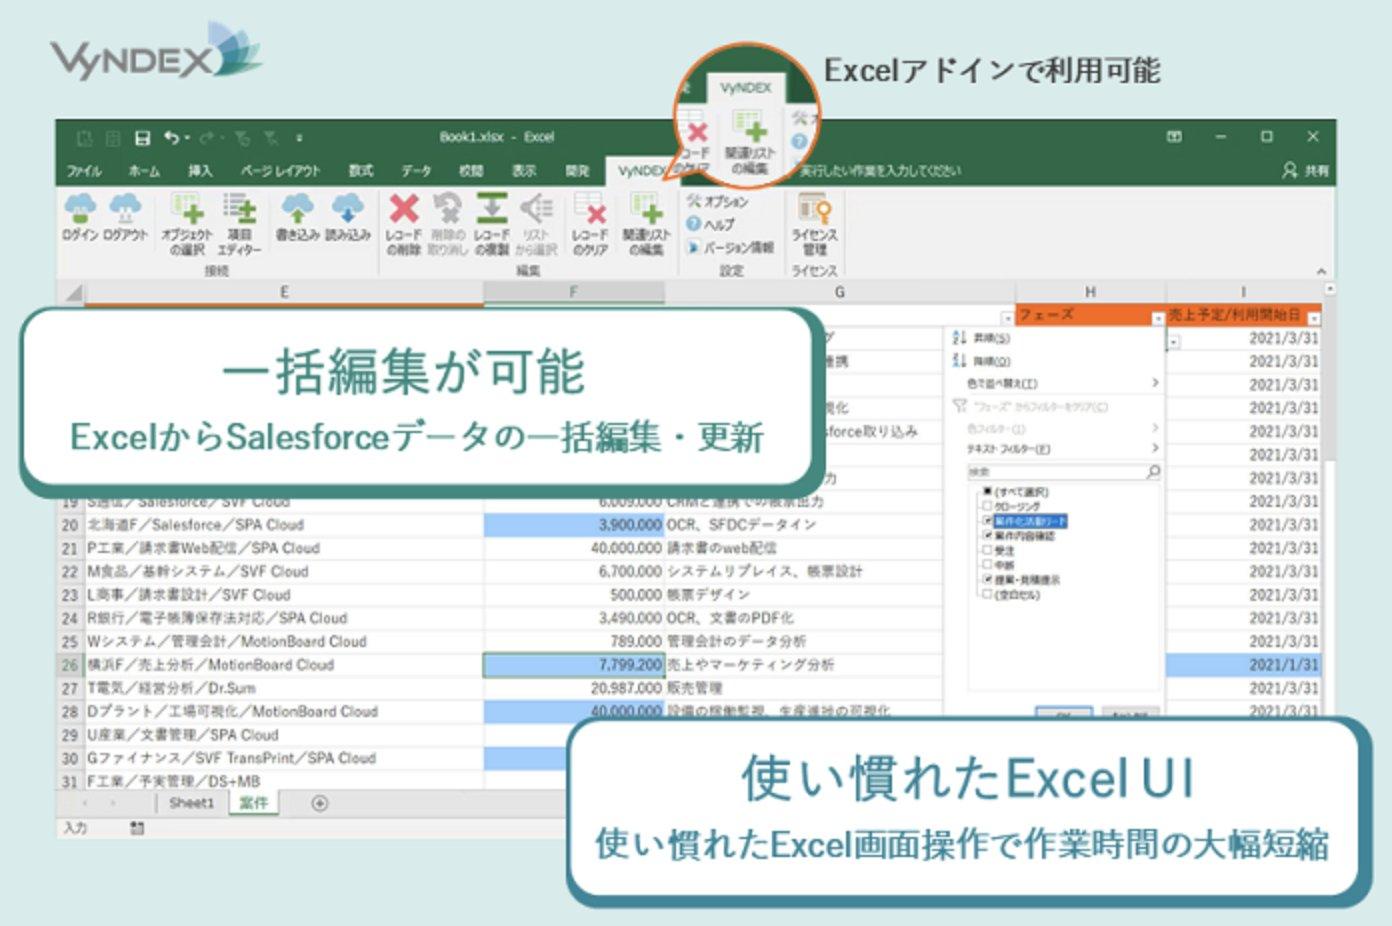
Task: Click the Save icon in the title bar
Action: [x=143, y=138]
